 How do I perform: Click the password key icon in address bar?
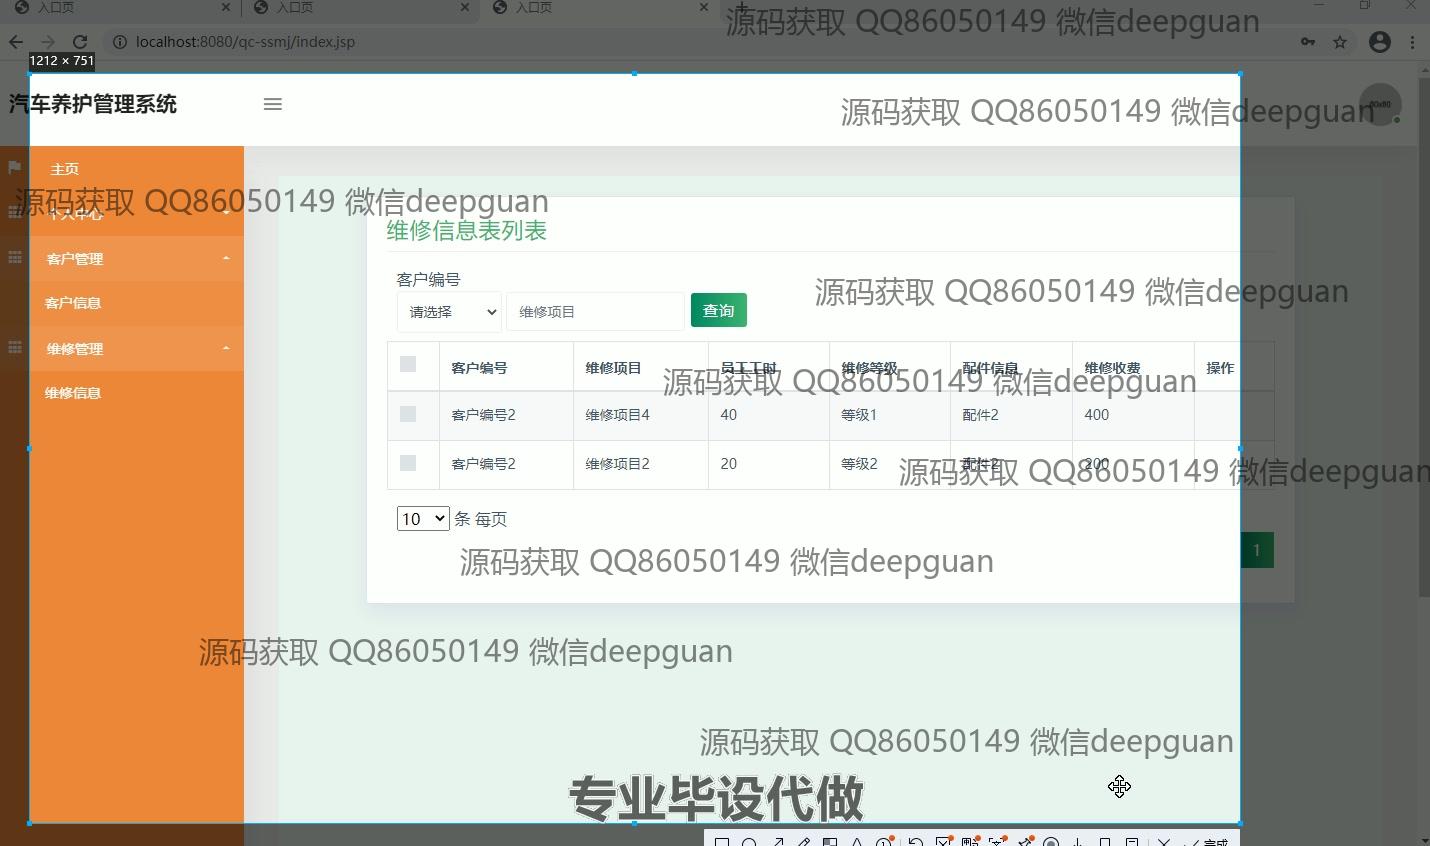point(1308,42)
